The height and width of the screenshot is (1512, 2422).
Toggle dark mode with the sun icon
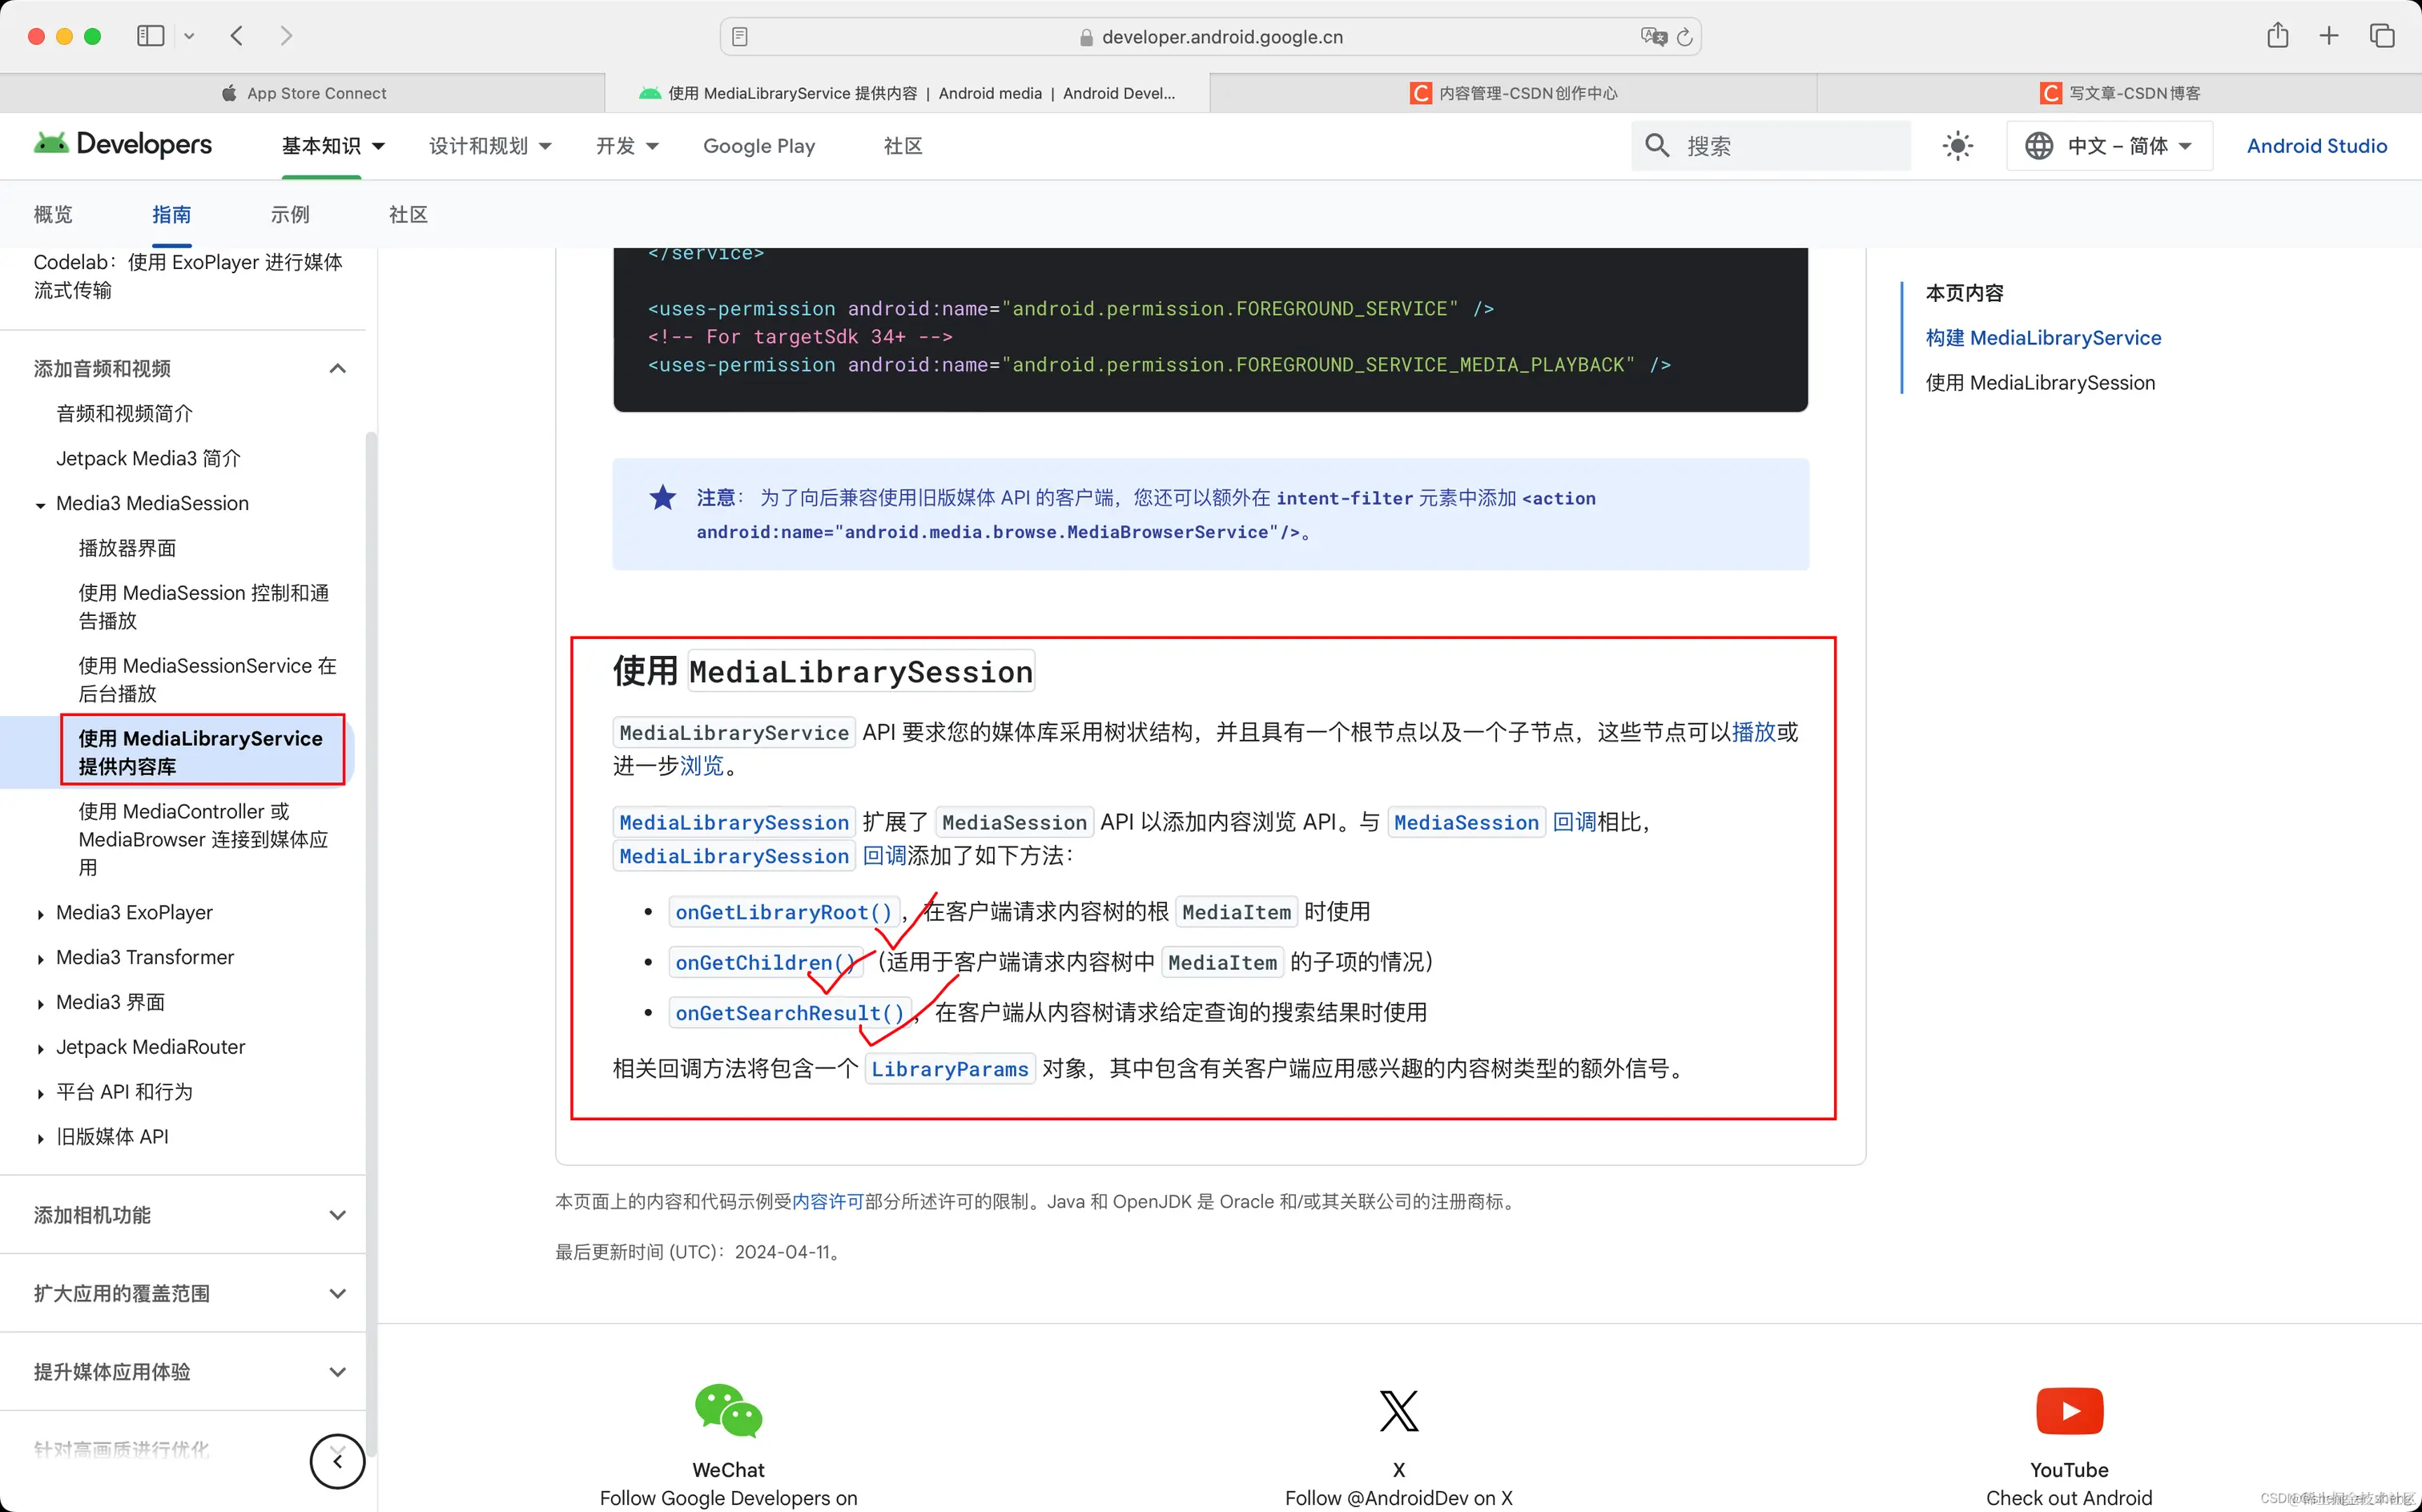[1957, 146]
